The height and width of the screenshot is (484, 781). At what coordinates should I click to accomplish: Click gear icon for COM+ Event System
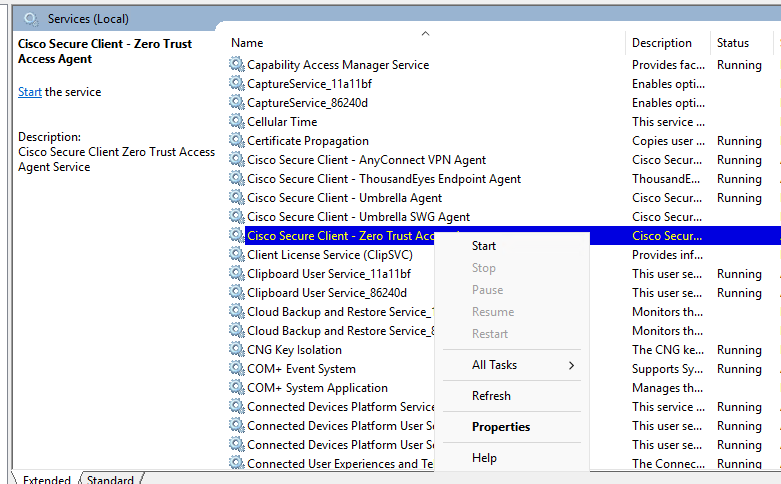(236, 369)
